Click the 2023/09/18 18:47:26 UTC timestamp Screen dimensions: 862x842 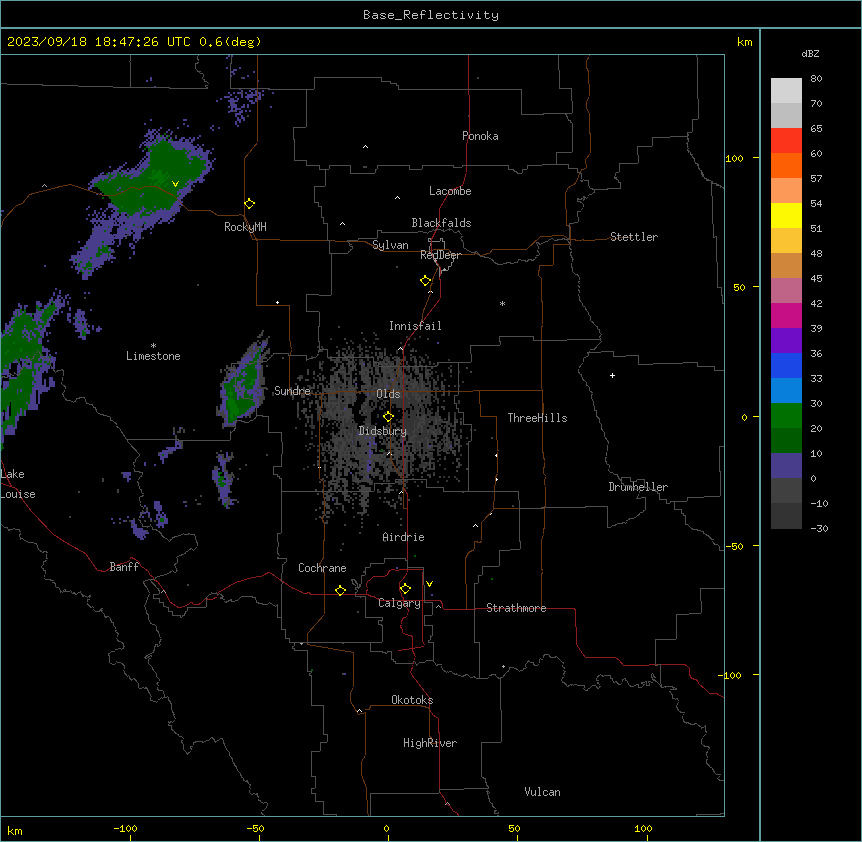pos(99,42)
